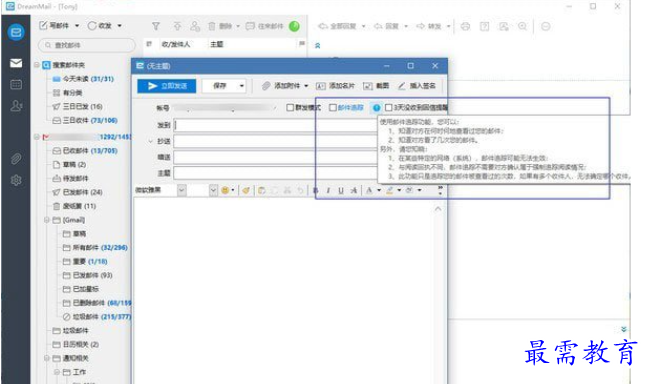This screenshot has width=646, height=384.
Task: Click the 查找邮件 search box
Action: tap(87, 45)
